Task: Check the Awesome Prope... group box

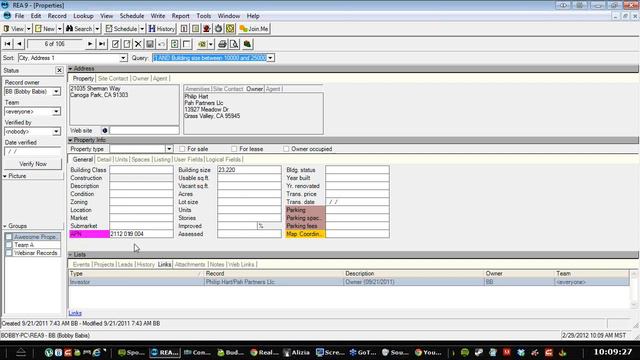Action: point(9,237)
